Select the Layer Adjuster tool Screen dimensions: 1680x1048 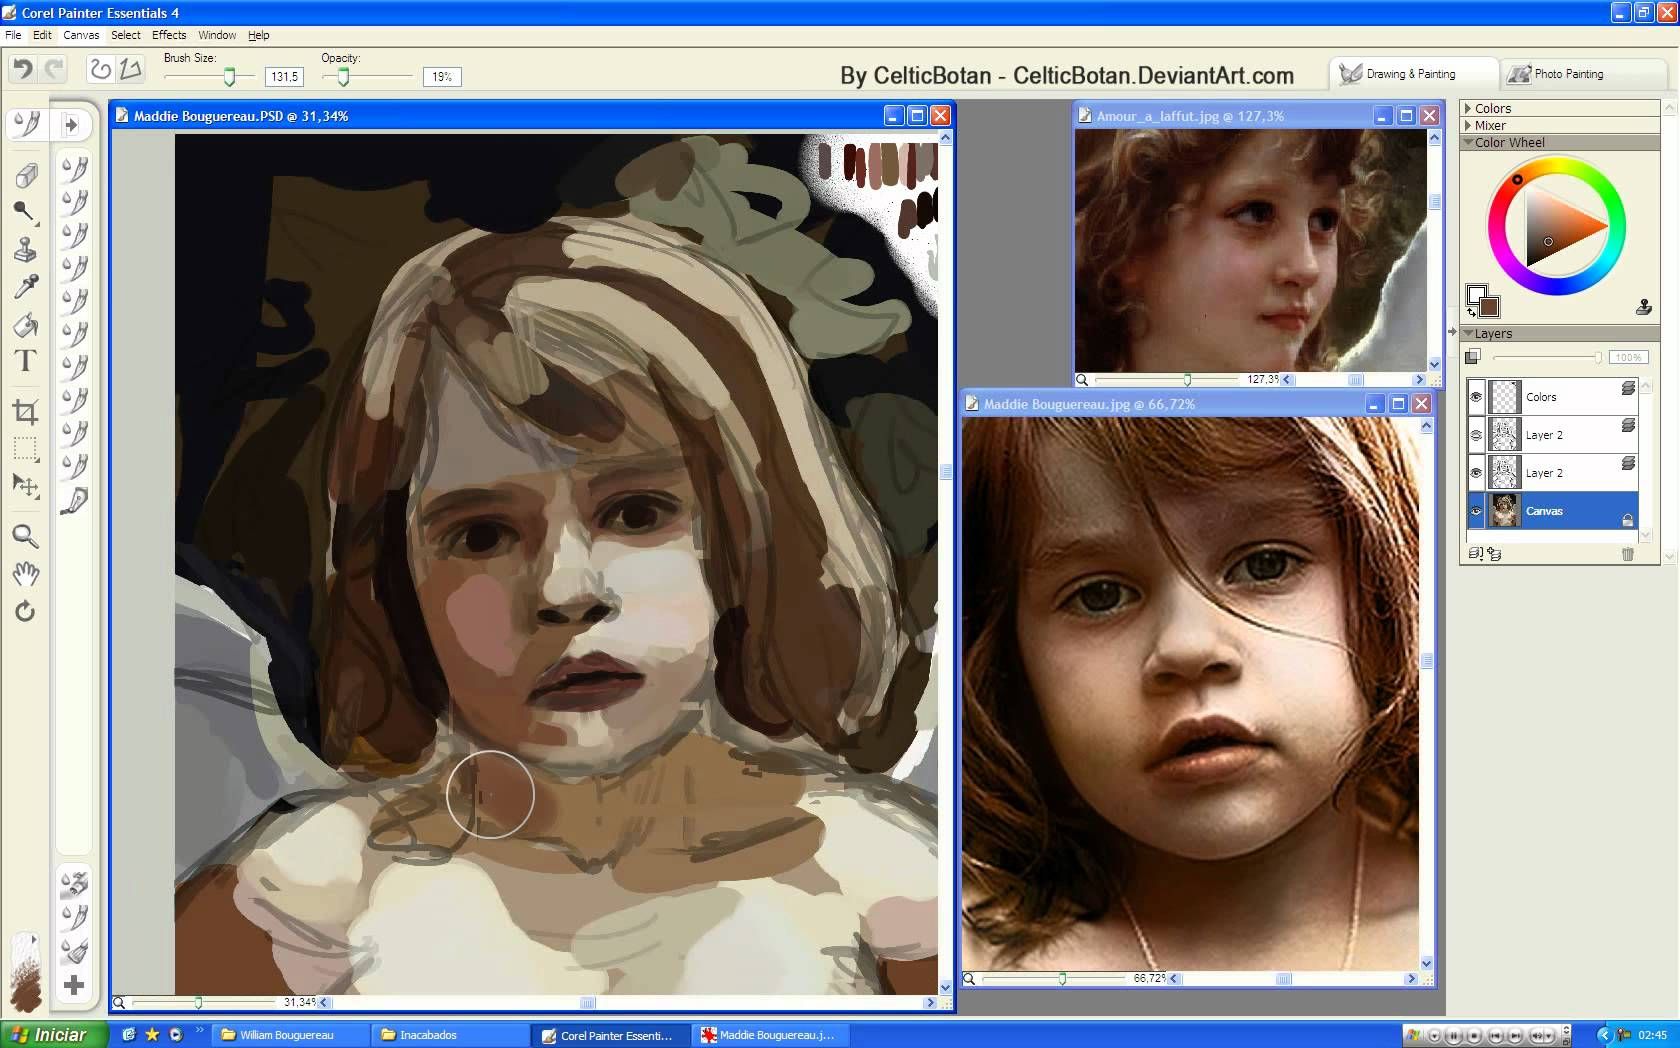click(26, 486)
